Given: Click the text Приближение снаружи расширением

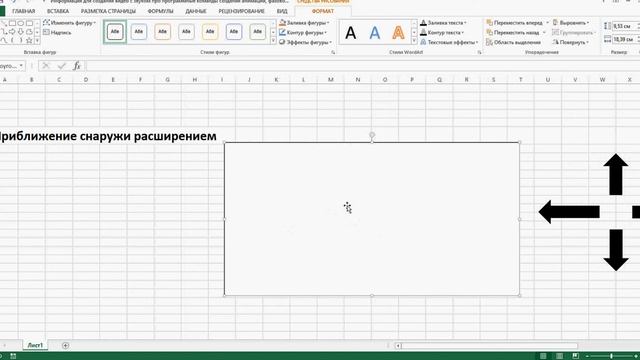Looking at the screenshot, I should point(108,136).
